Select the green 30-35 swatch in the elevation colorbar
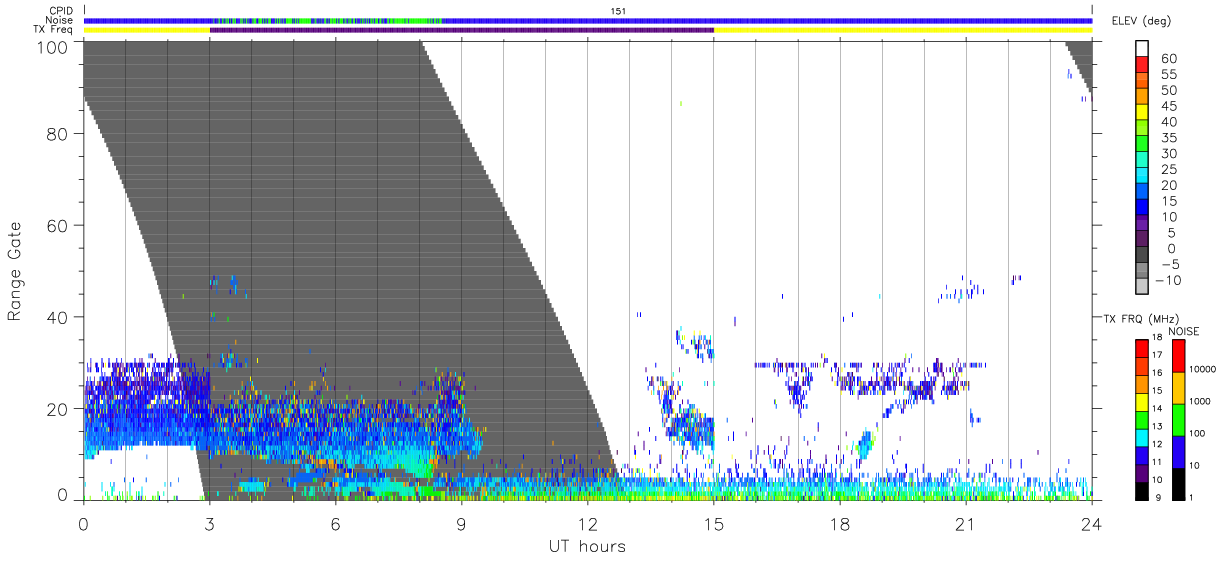Image resolution: width=1228 pixels, height=567 pixels. (x=1143, y=144)
